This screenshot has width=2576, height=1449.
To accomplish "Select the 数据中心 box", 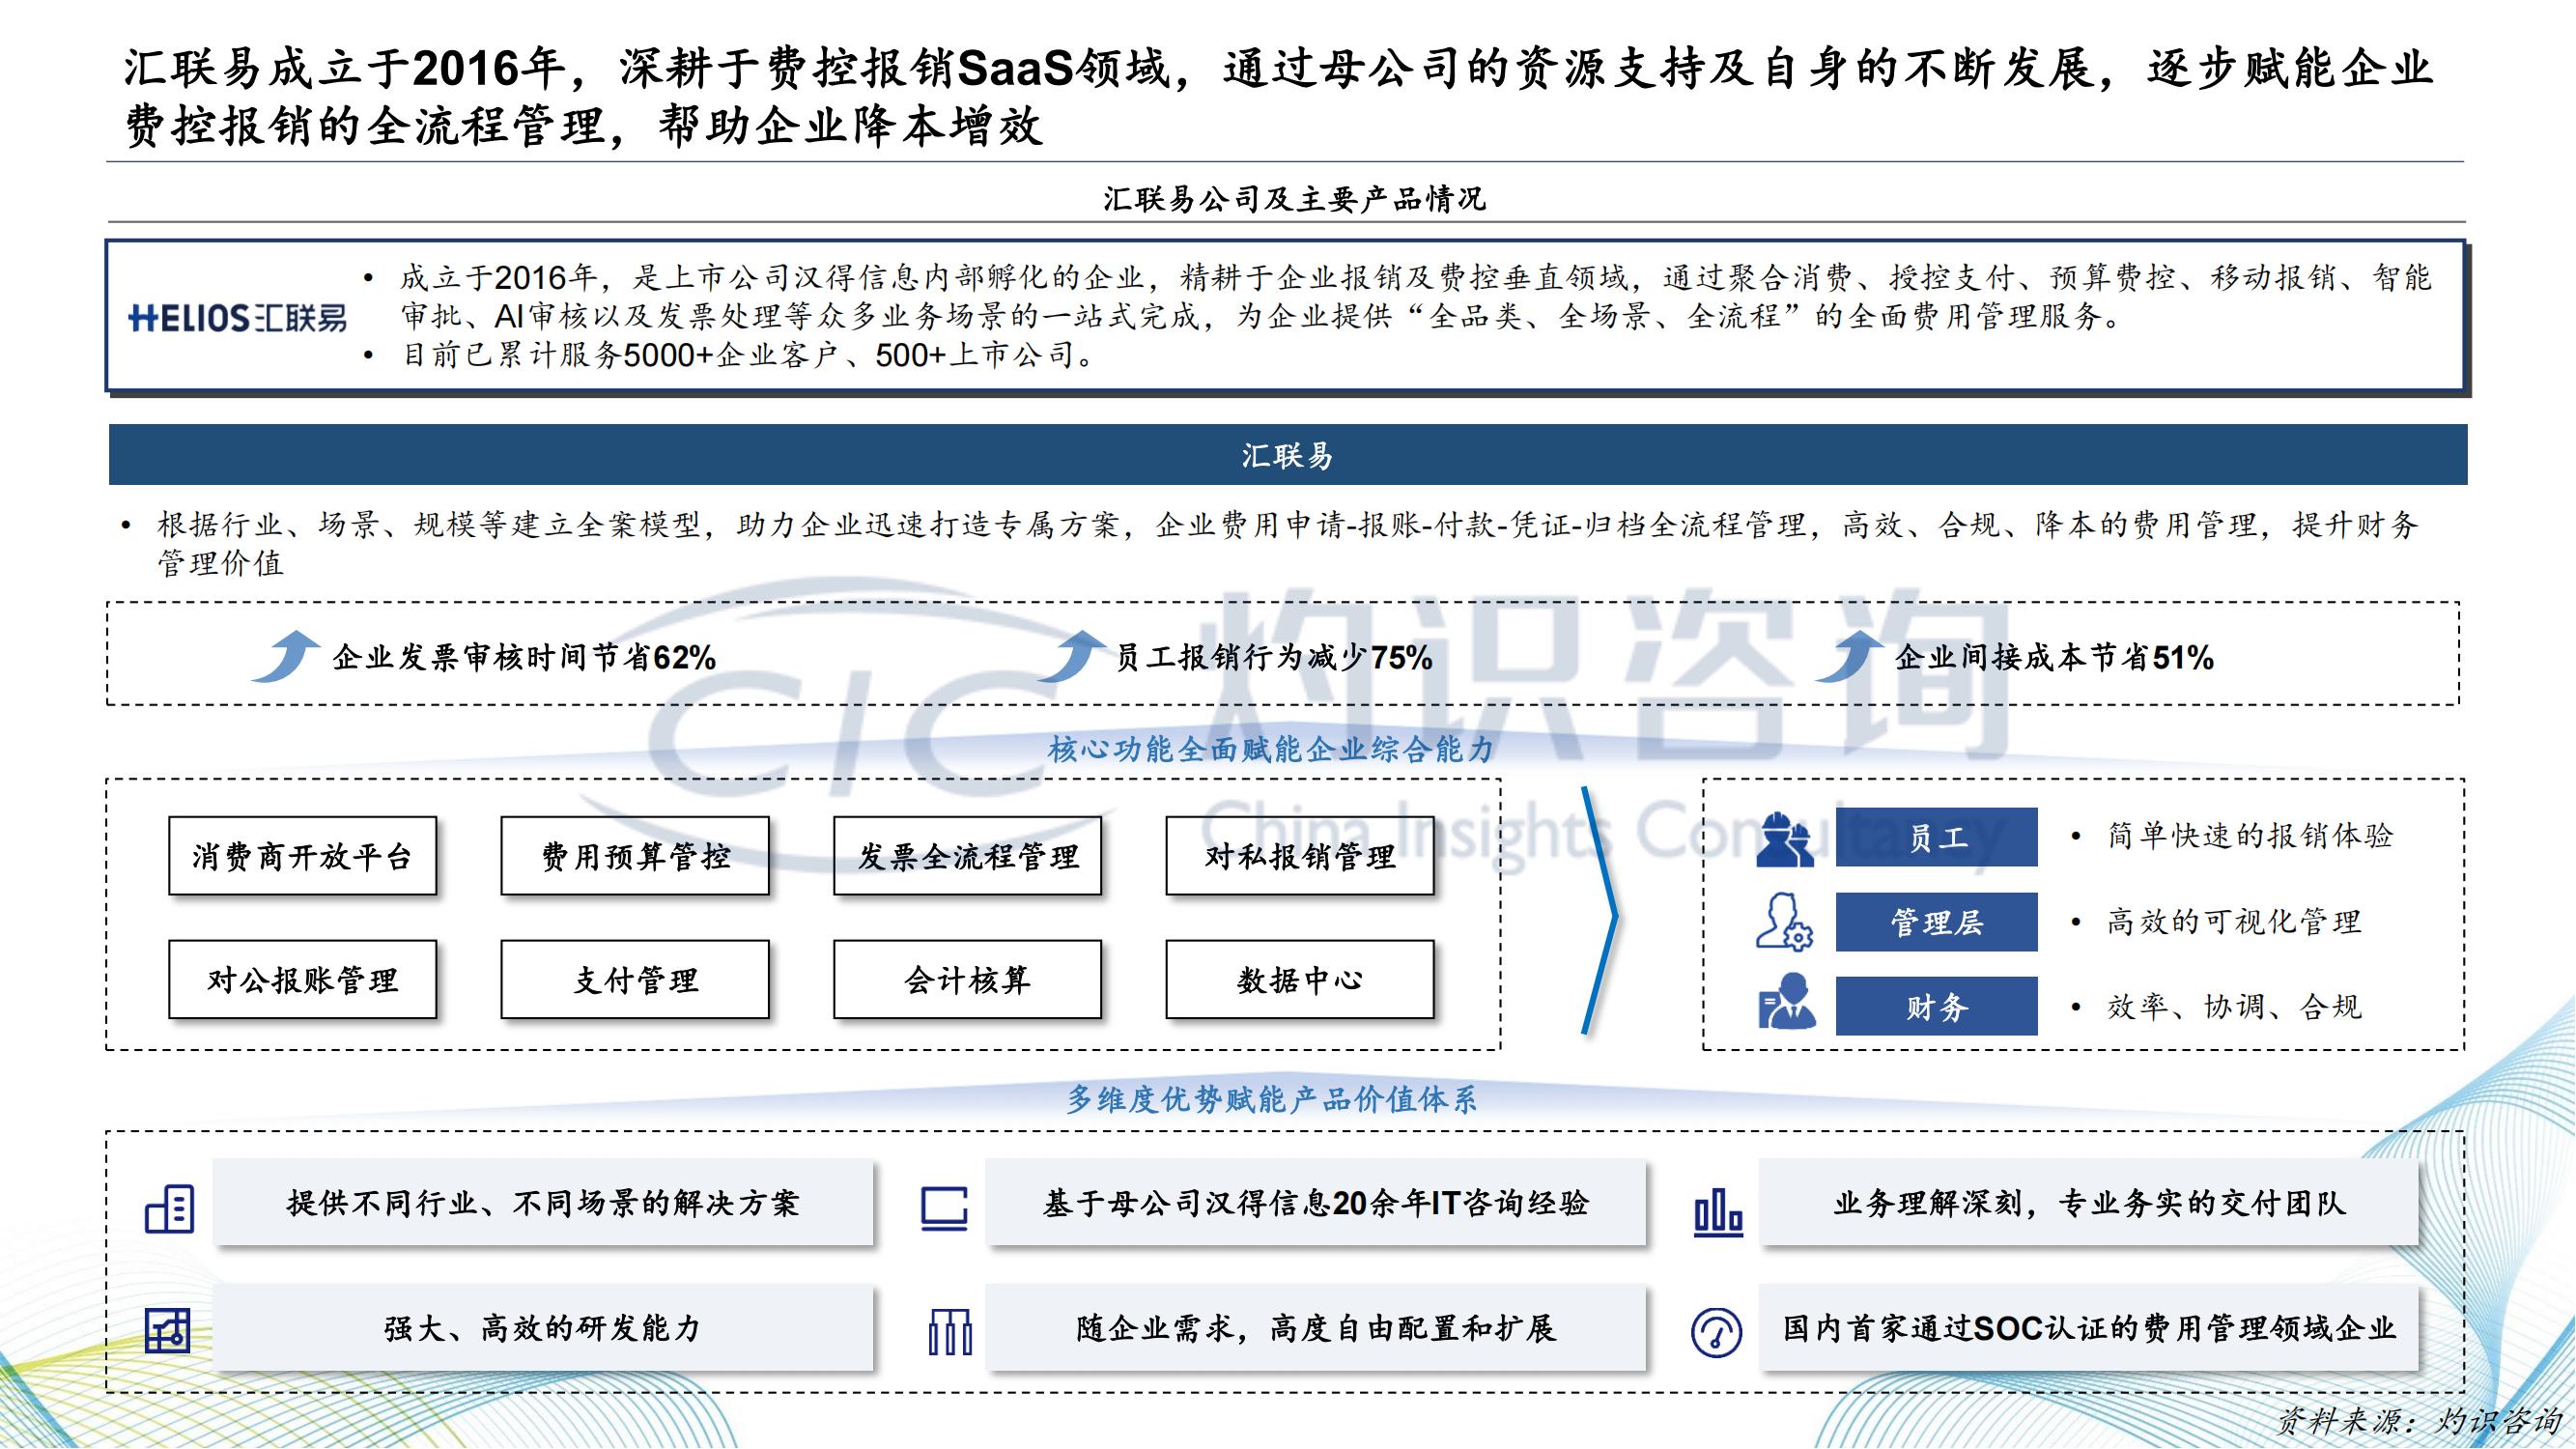I will coord(1299,979).
